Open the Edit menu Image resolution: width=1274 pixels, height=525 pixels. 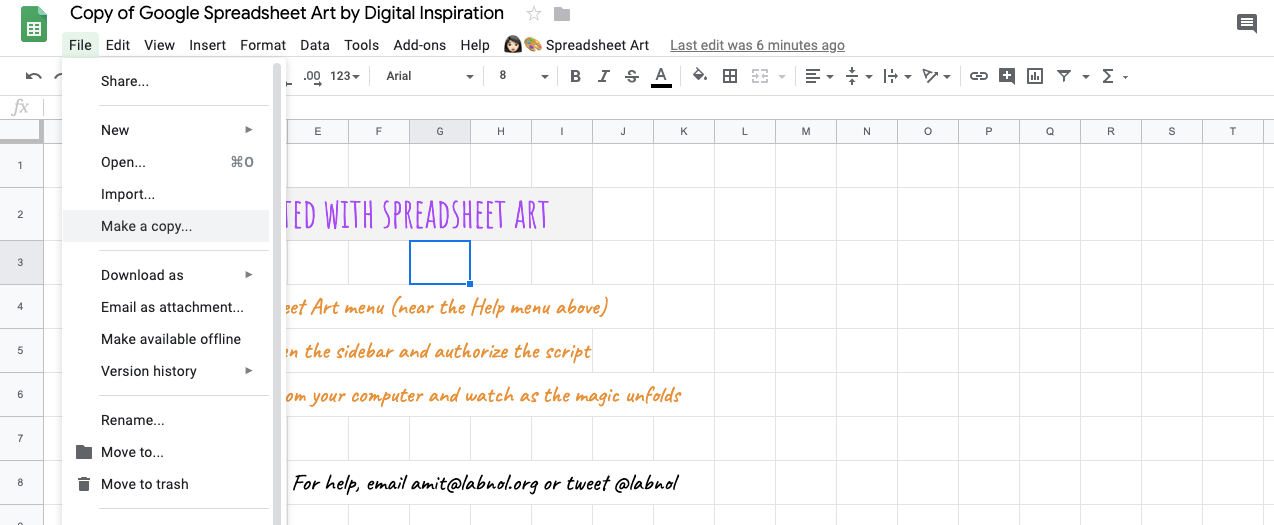coord(118,45)
